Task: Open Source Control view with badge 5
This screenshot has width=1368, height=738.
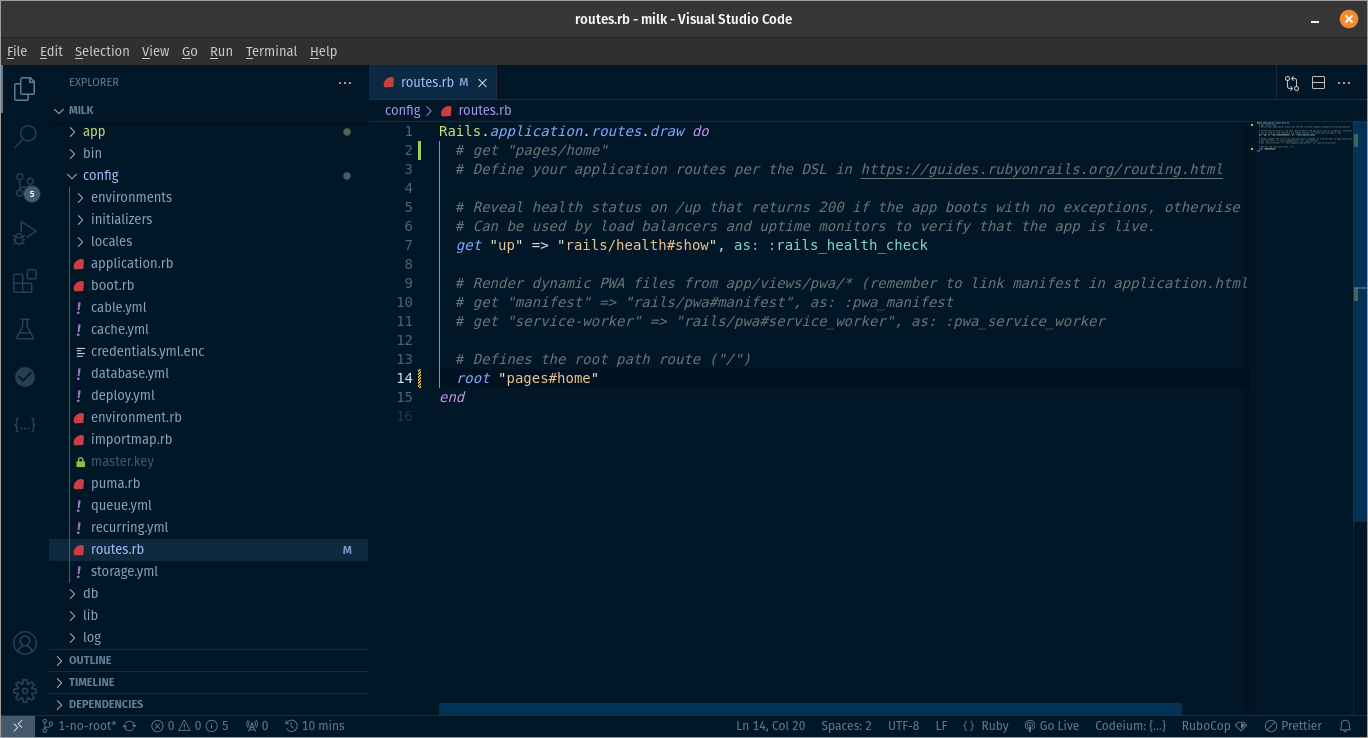Action: coord(25,185)
